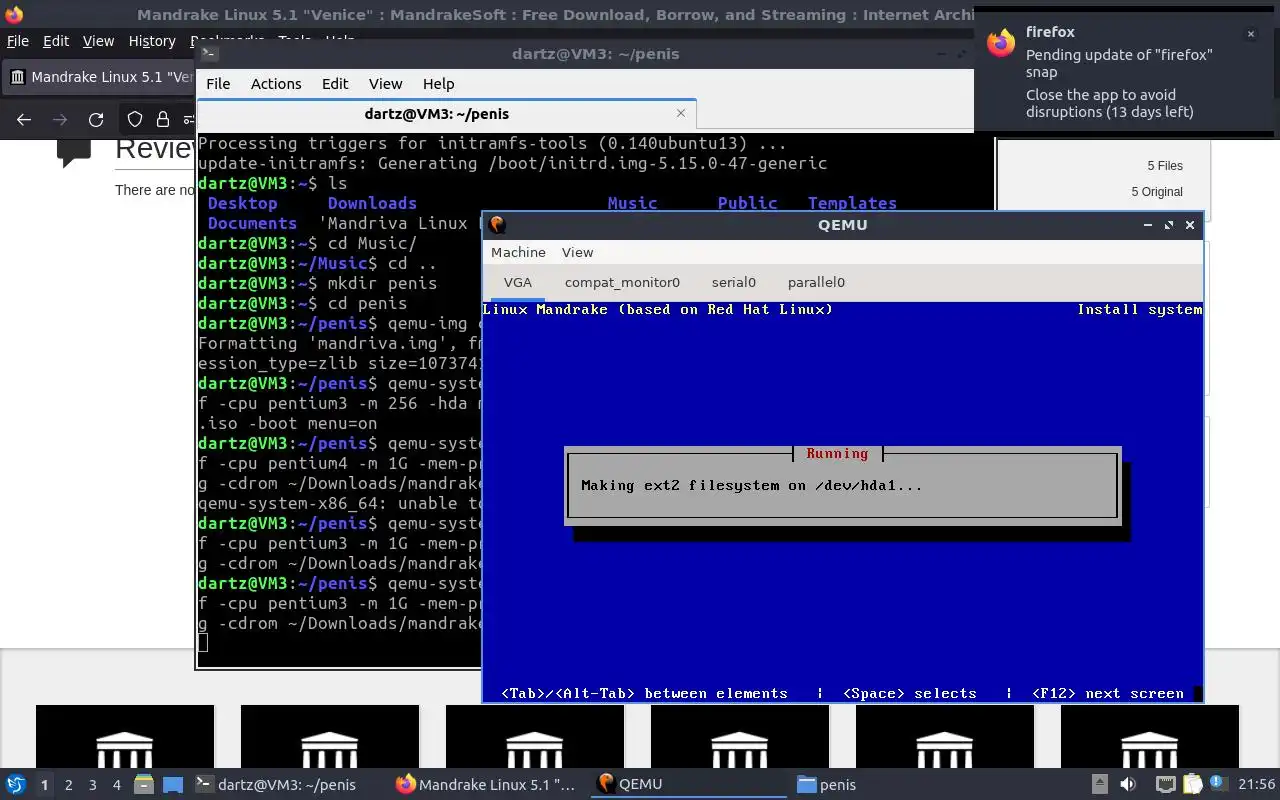The image size is (1280, 800).
Task: Open the application launcher menu in the taskbar
Action: click(15, 785)
